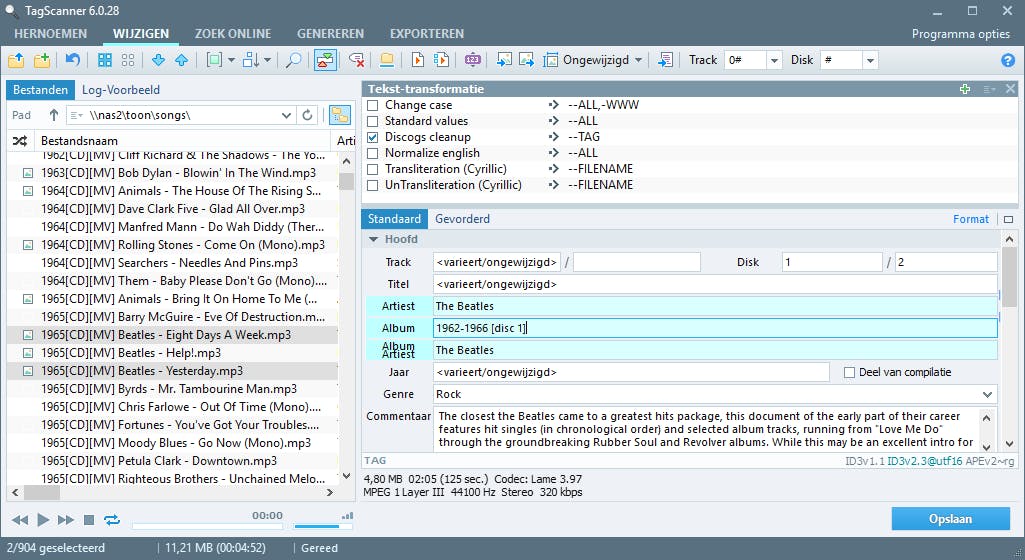Enable the Change case checkbox
Image resolution: width=1025 pixels, height=560 pixels.
point(373,105)
